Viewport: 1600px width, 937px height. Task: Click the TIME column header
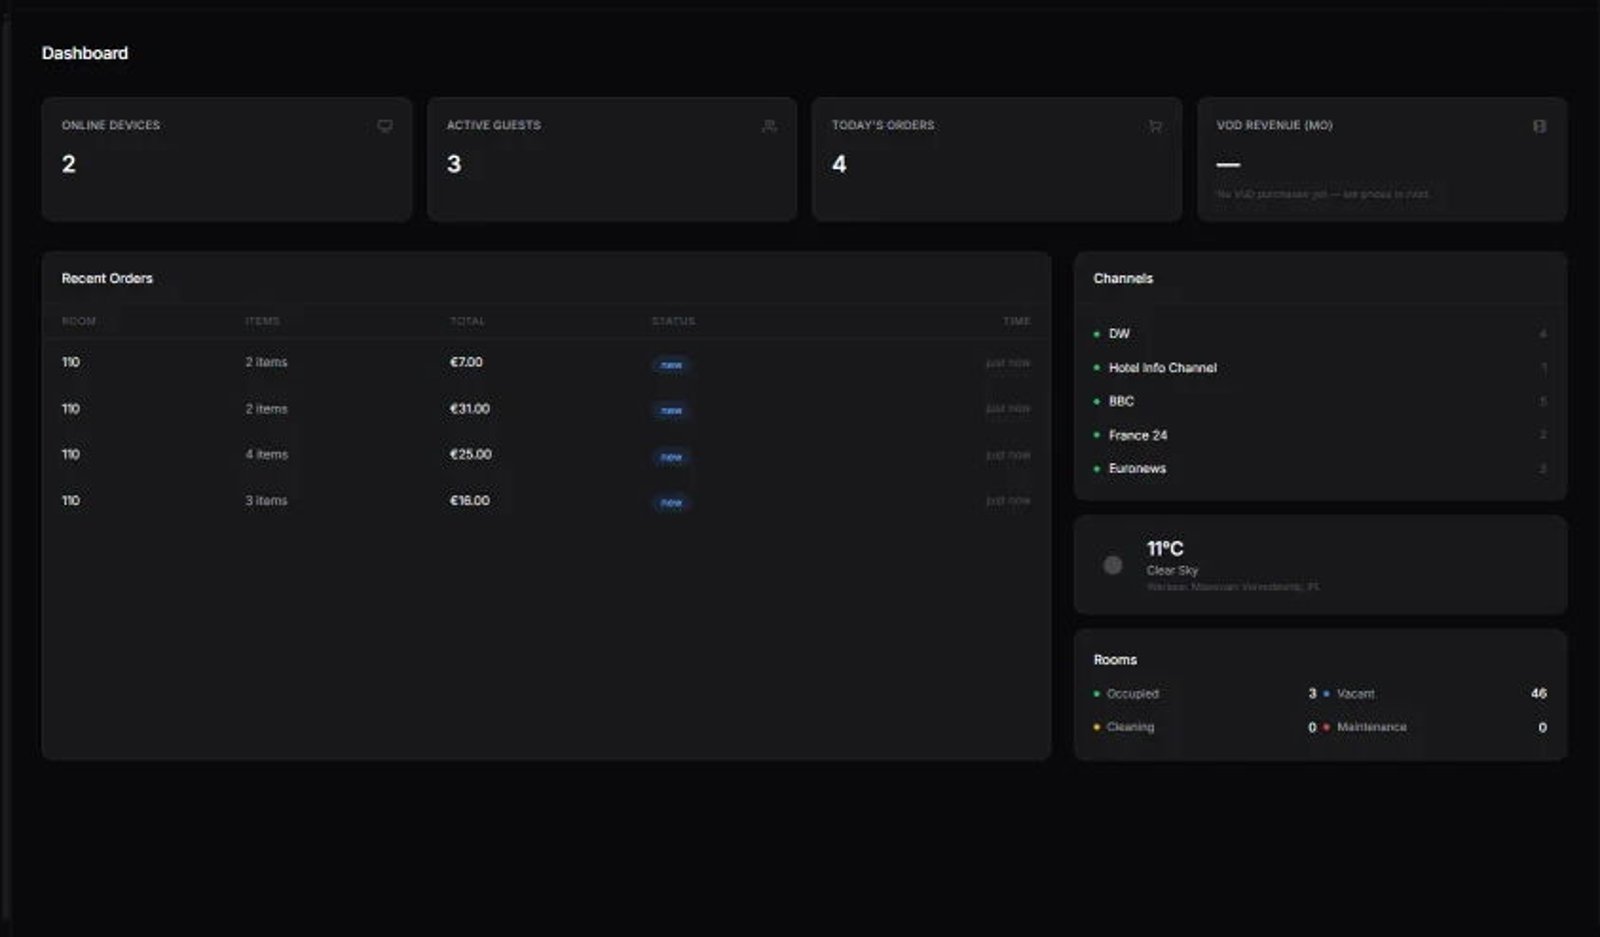point(1017,321)
